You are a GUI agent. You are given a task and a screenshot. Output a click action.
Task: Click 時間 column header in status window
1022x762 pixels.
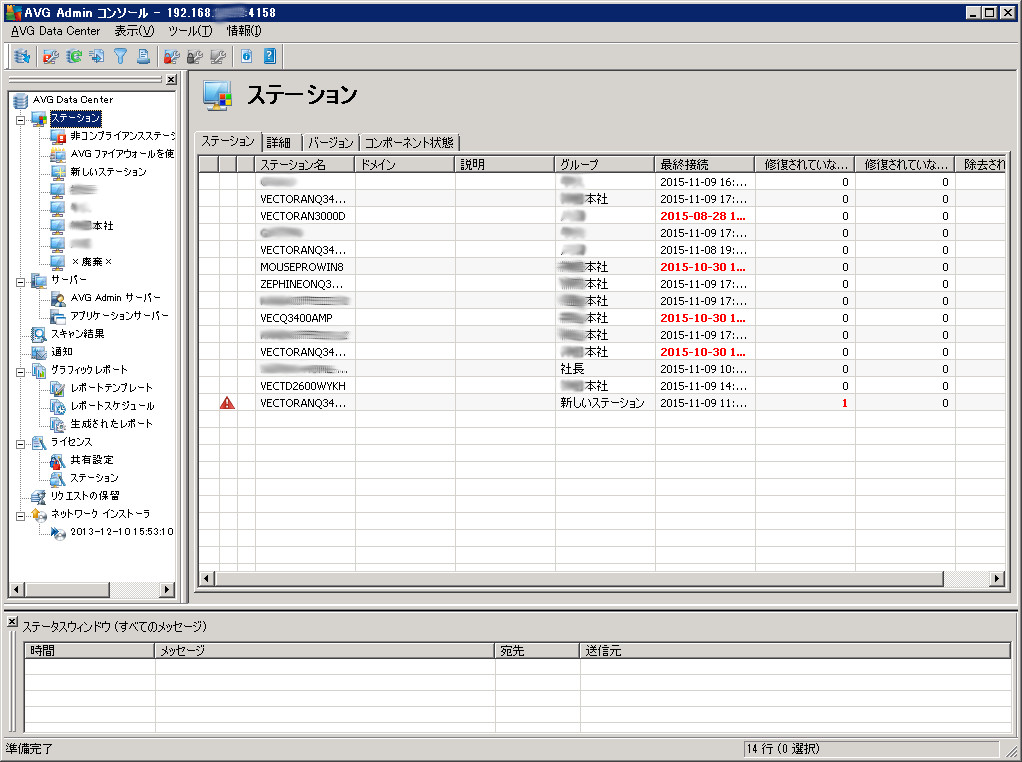[89, 651]
